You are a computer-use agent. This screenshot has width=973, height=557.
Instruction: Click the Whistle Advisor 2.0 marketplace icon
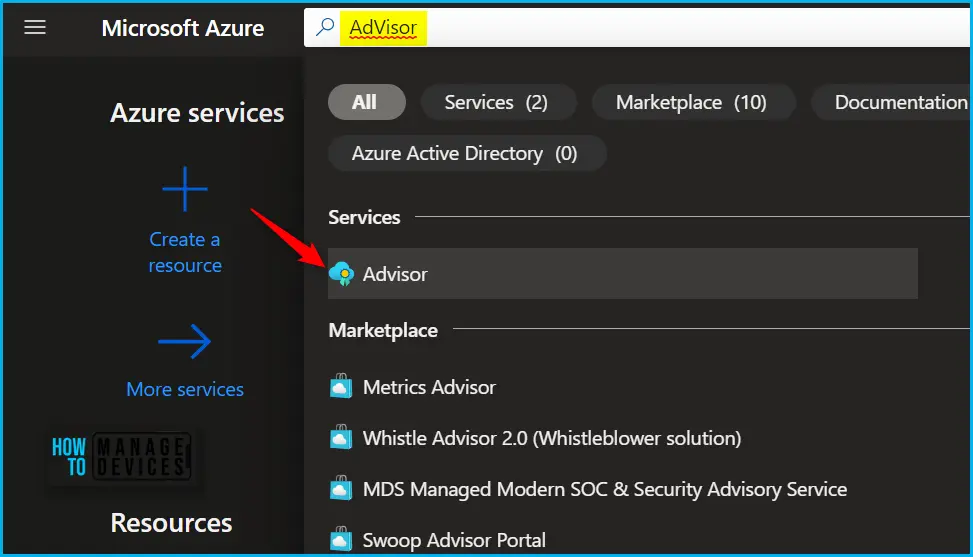pyautogui.click(x=341, y=438)
